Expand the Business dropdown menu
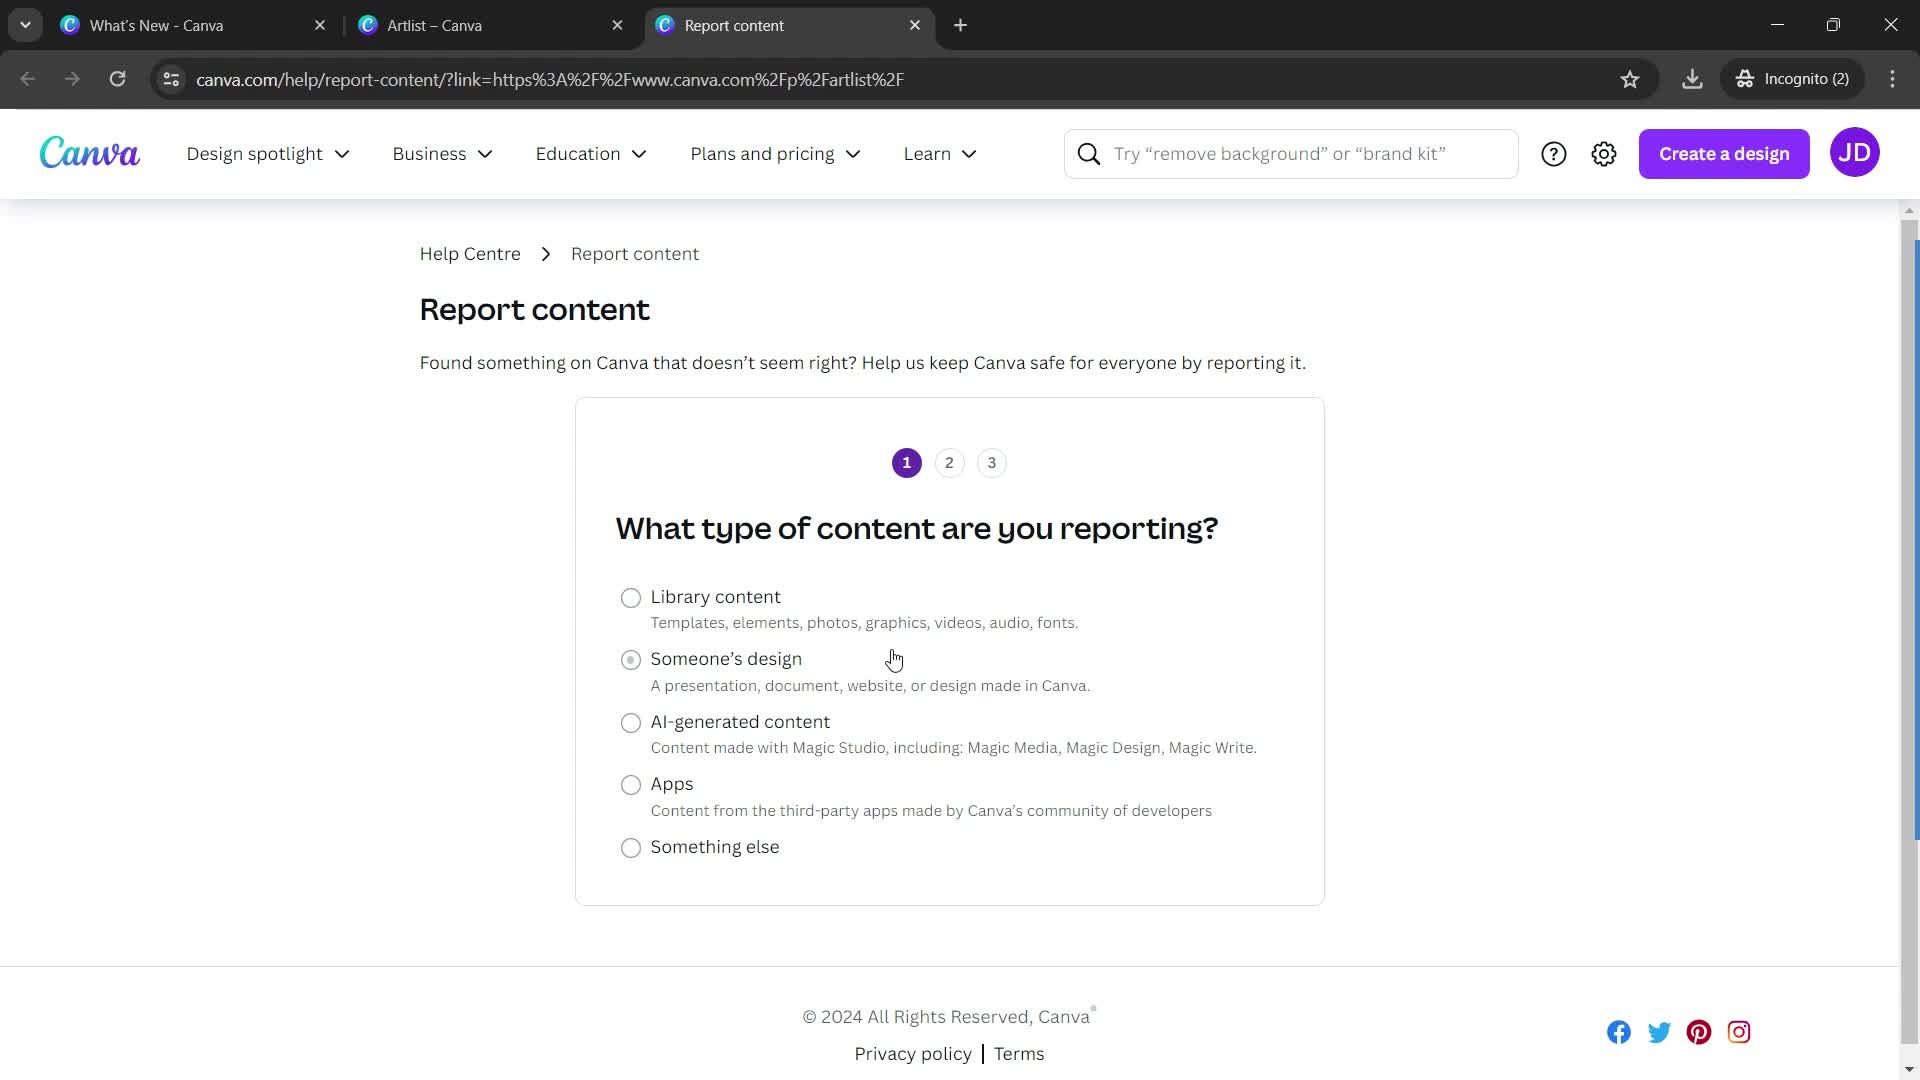 443,153
